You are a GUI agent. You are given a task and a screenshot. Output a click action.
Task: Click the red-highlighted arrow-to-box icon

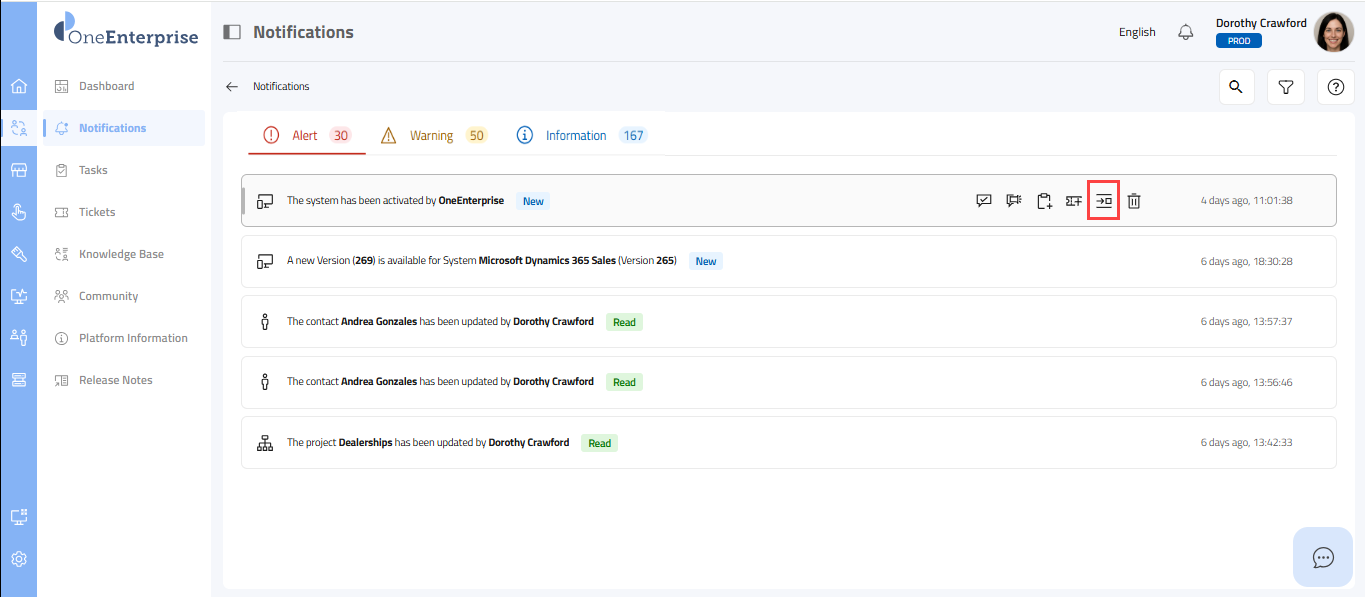coord(1103,201)
